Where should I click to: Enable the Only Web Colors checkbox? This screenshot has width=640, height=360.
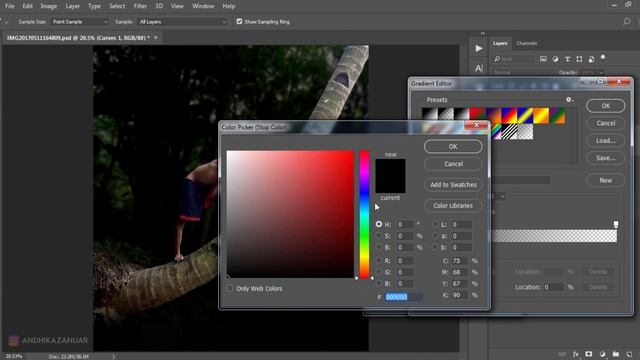[230, 289]
